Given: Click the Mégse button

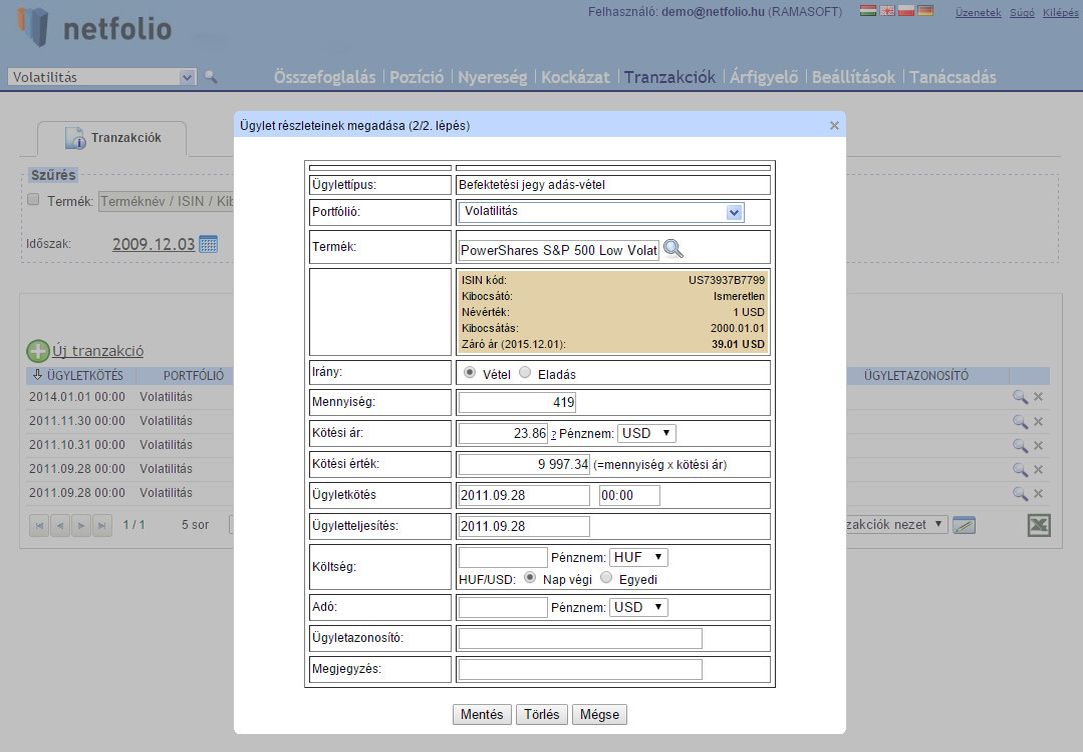Looking at the screenshot, I should [x=600, y=715].
